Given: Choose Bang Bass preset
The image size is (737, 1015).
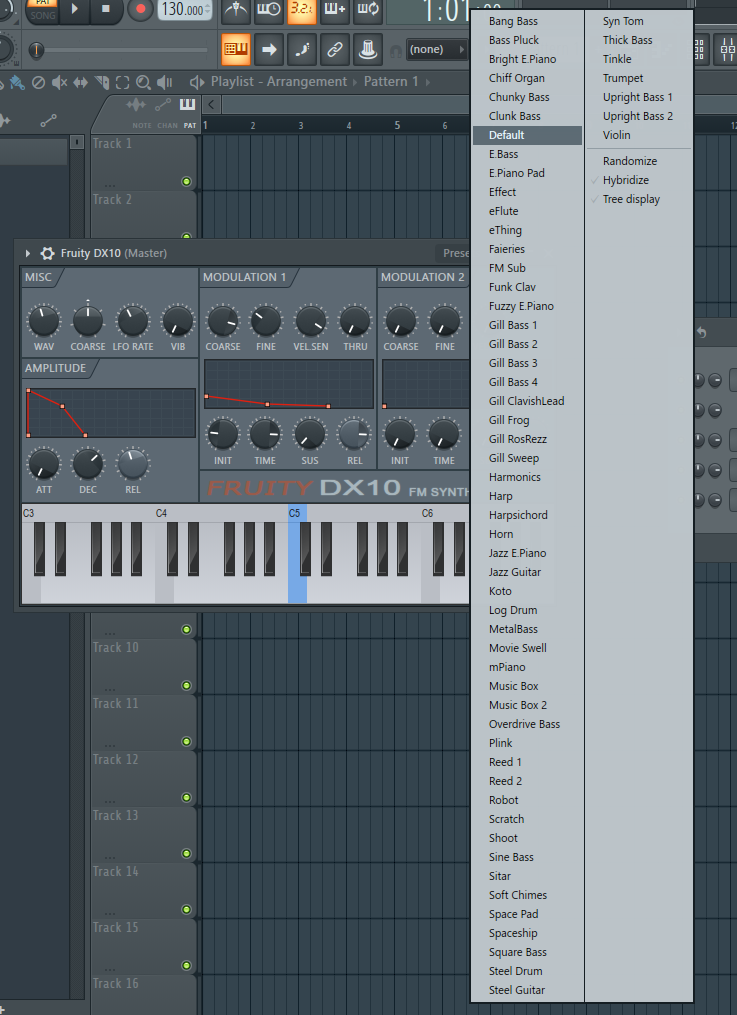Looking at the screenshot, I should pyautogui.click(x=527, y=21).
